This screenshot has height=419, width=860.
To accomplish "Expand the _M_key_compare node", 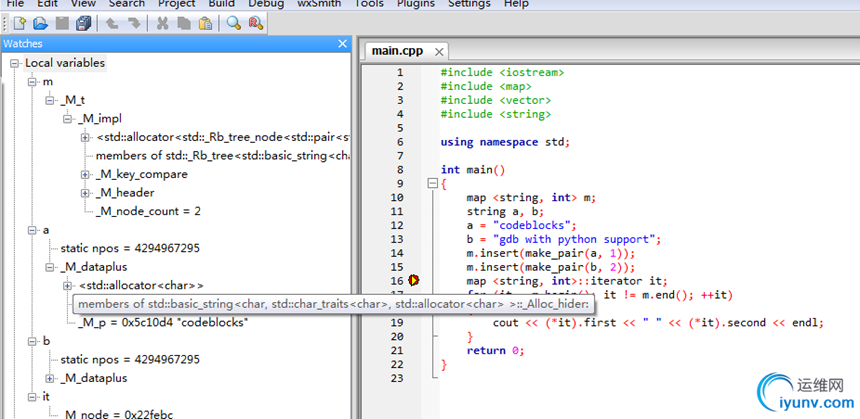I will pos(85,174).
